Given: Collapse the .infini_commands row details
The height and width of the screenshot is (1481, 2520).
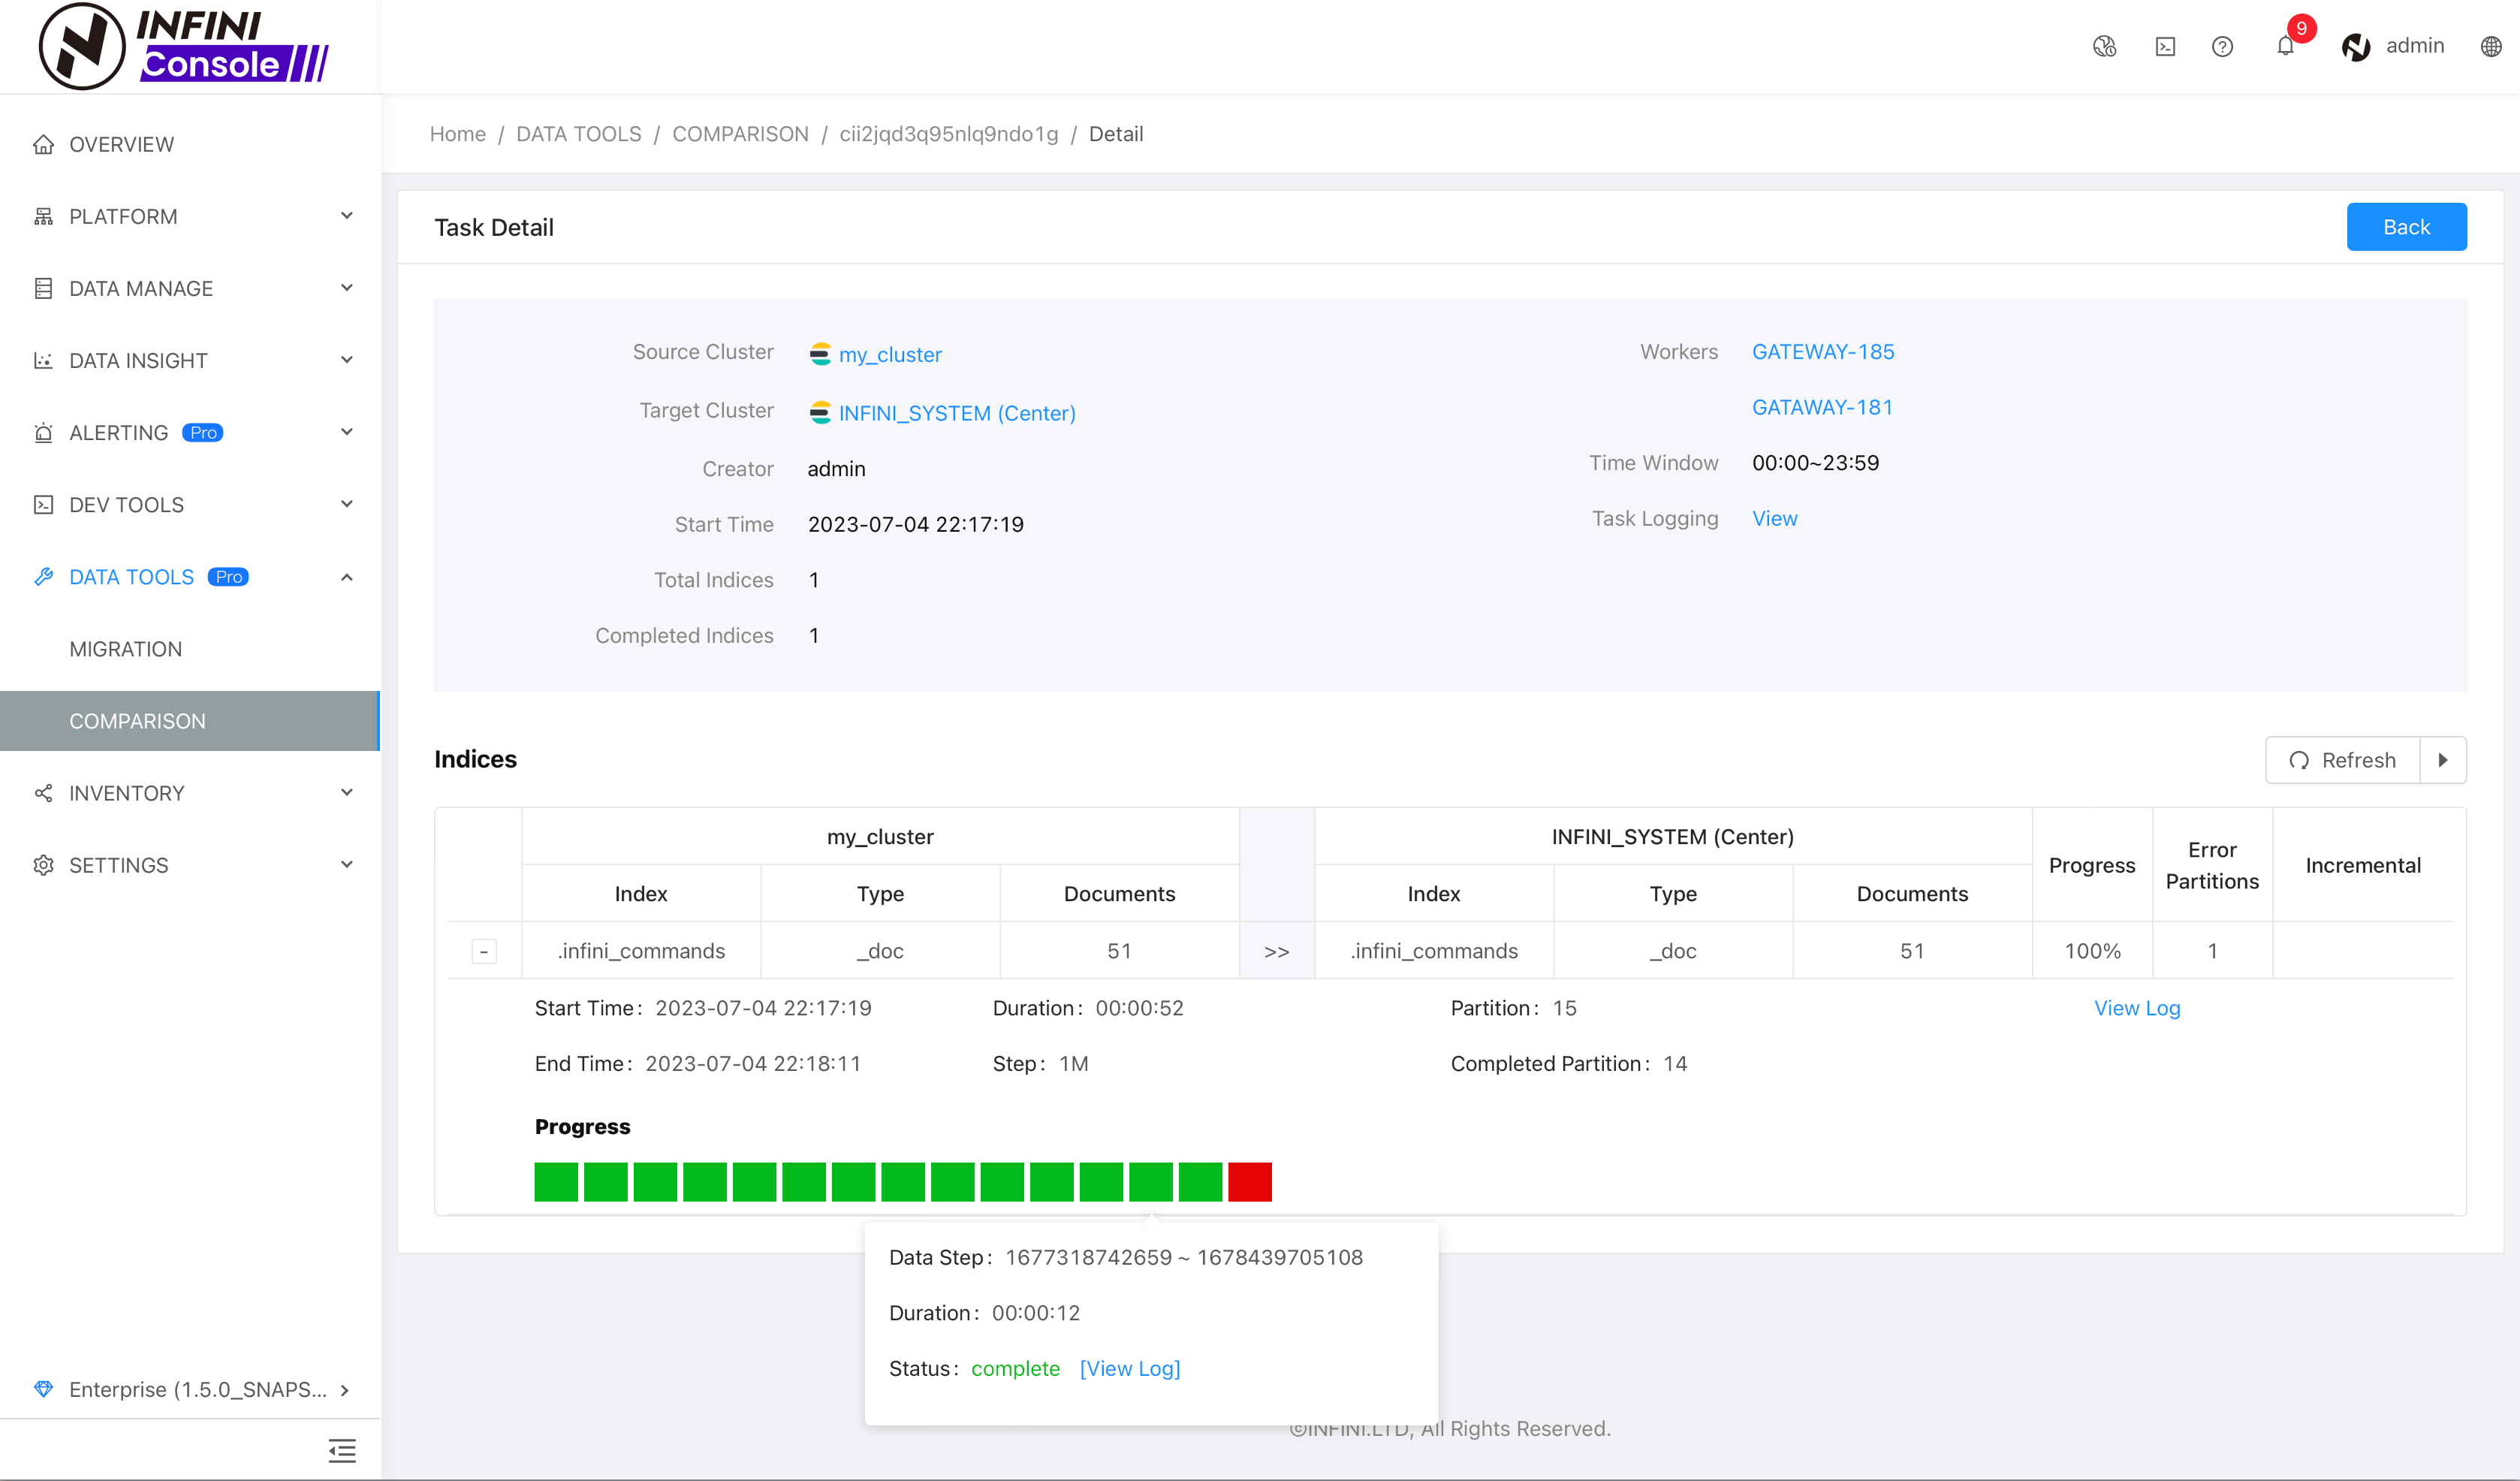Looking at the screenshot, I should [484, 951].
